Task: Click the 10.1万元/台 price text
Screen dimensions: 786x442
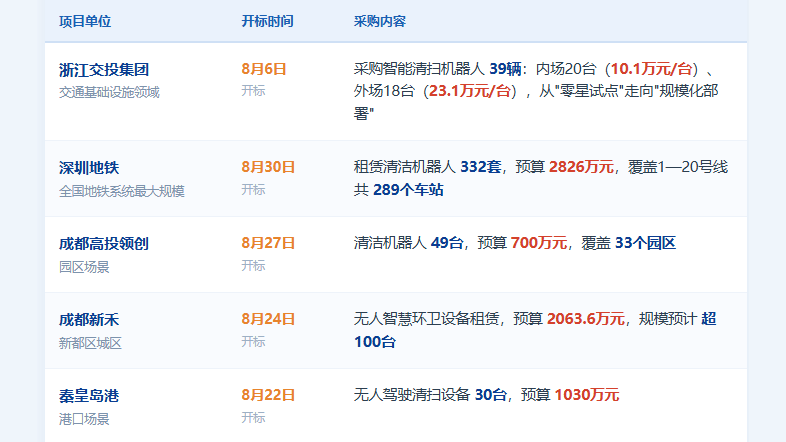Action: tap(651, 69)
